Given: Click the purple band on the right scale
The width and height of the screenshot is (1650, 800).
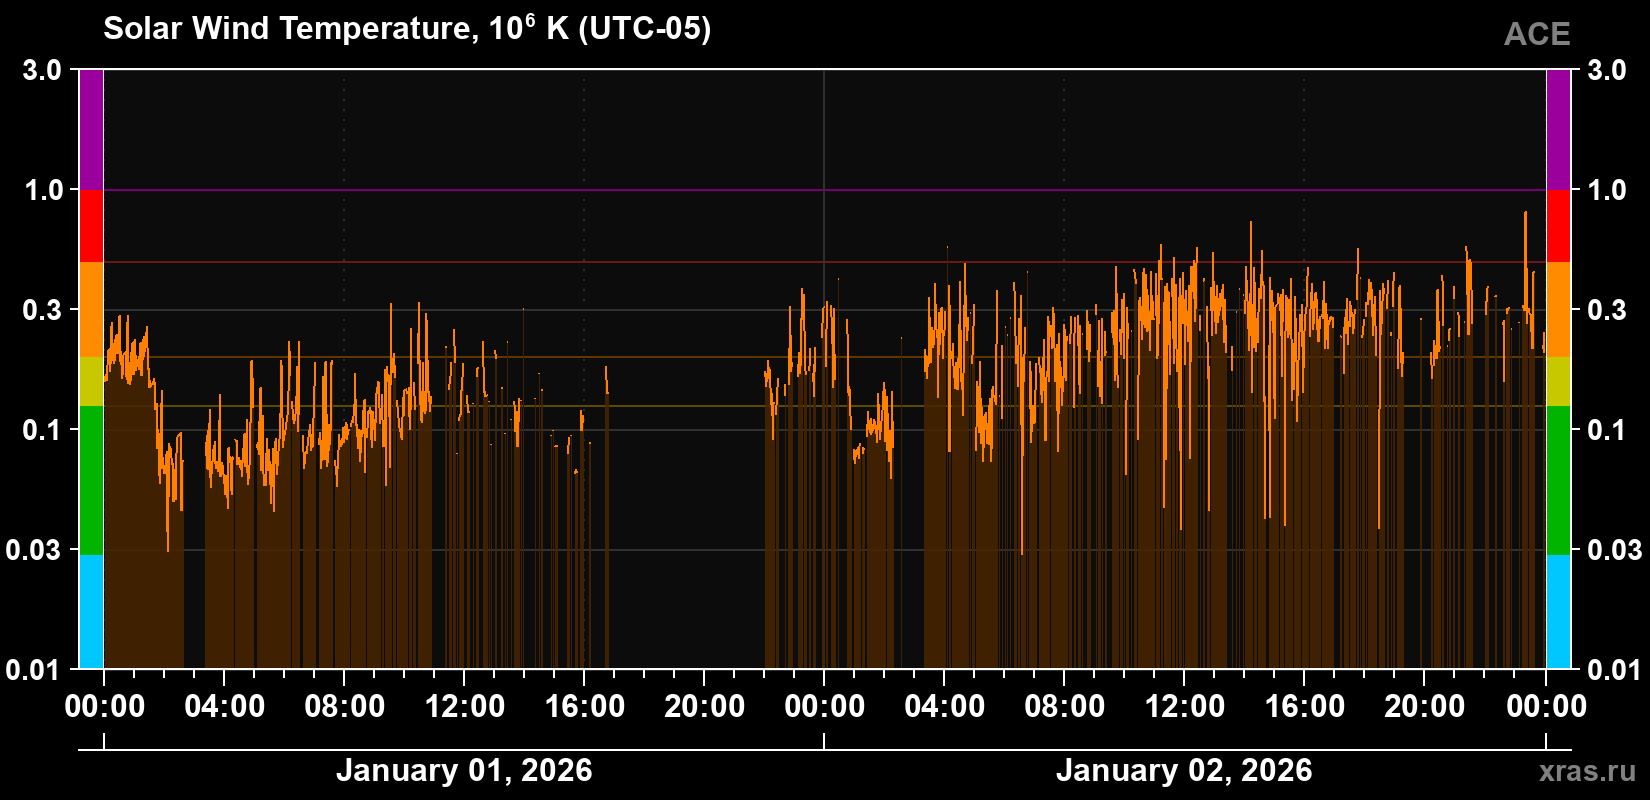Looking at the screenshot, I should (x=1558, y=130).
